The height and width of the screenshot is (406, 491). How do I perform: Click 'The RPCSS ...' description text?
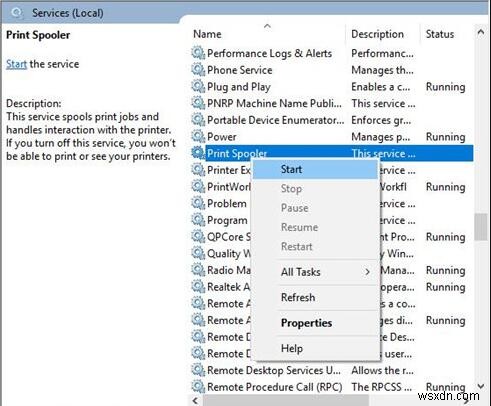tap(382, 387)
